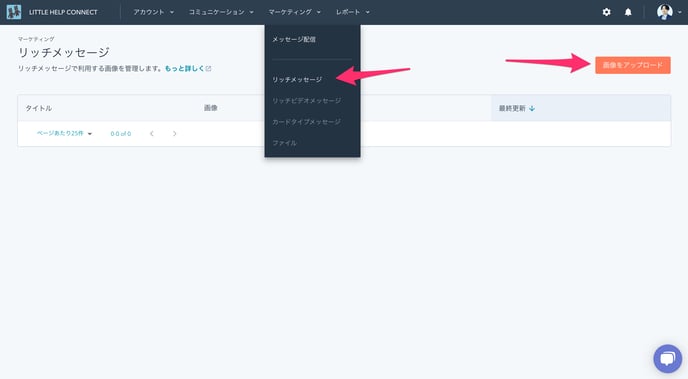Click the external link icon beside もっと詳しく

pyautogui.click(x=208, y=68)
